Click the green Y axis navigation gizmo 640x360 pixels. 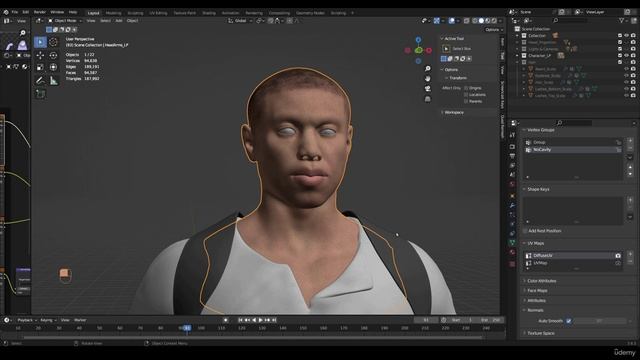coord(418,50)
